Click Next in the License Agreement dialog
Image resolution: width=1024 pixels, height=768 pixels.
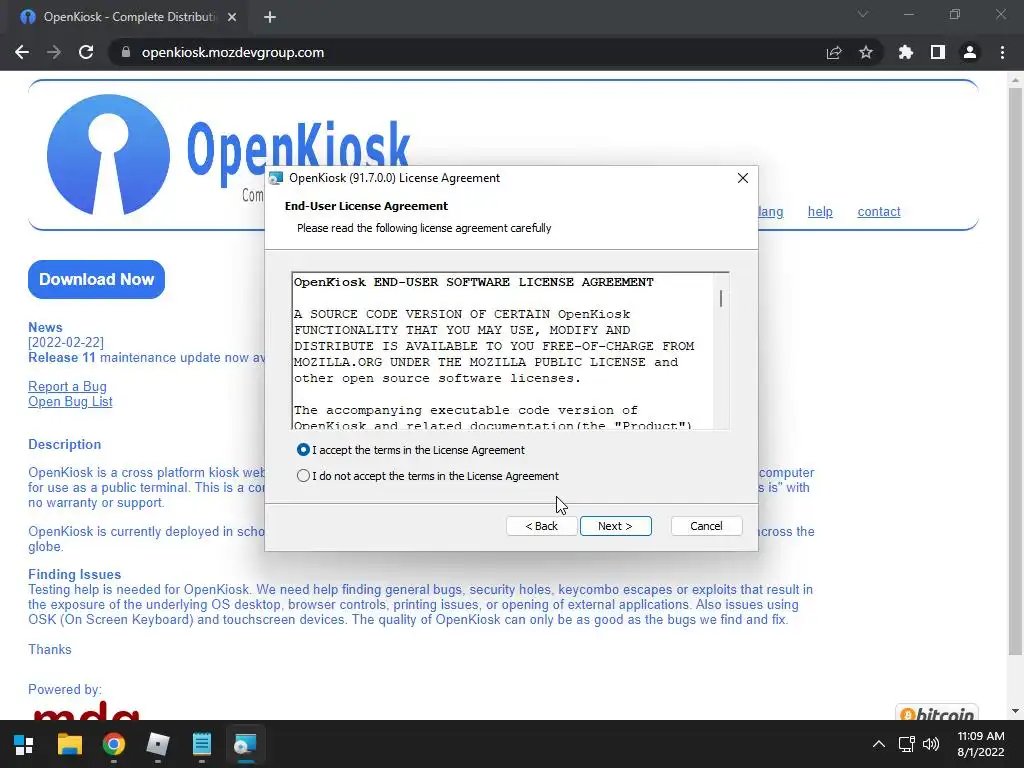tap(615, 526)
